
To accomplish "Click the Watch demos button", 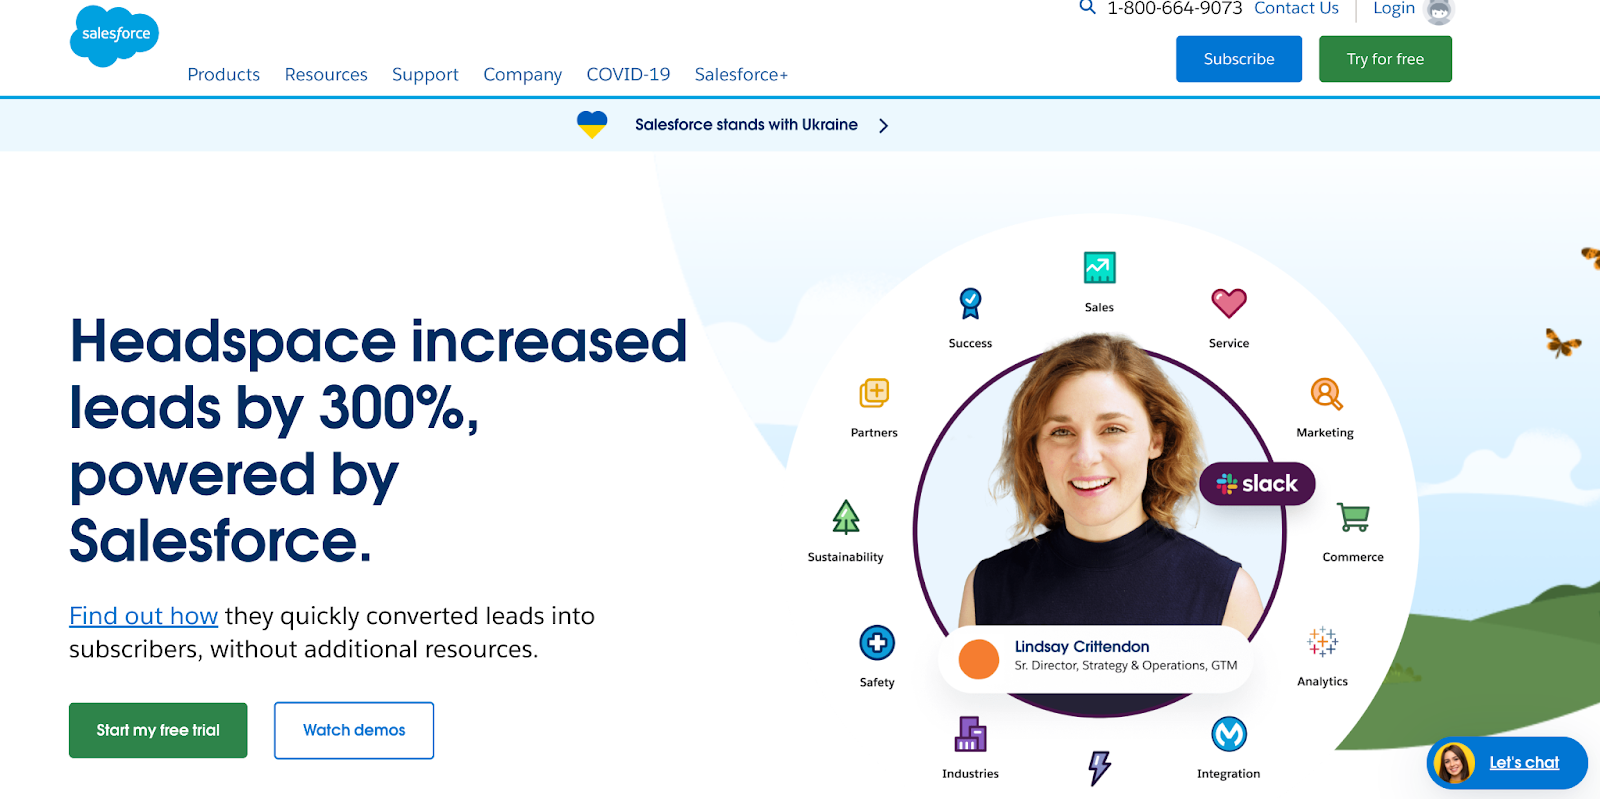I will (354, 730).
